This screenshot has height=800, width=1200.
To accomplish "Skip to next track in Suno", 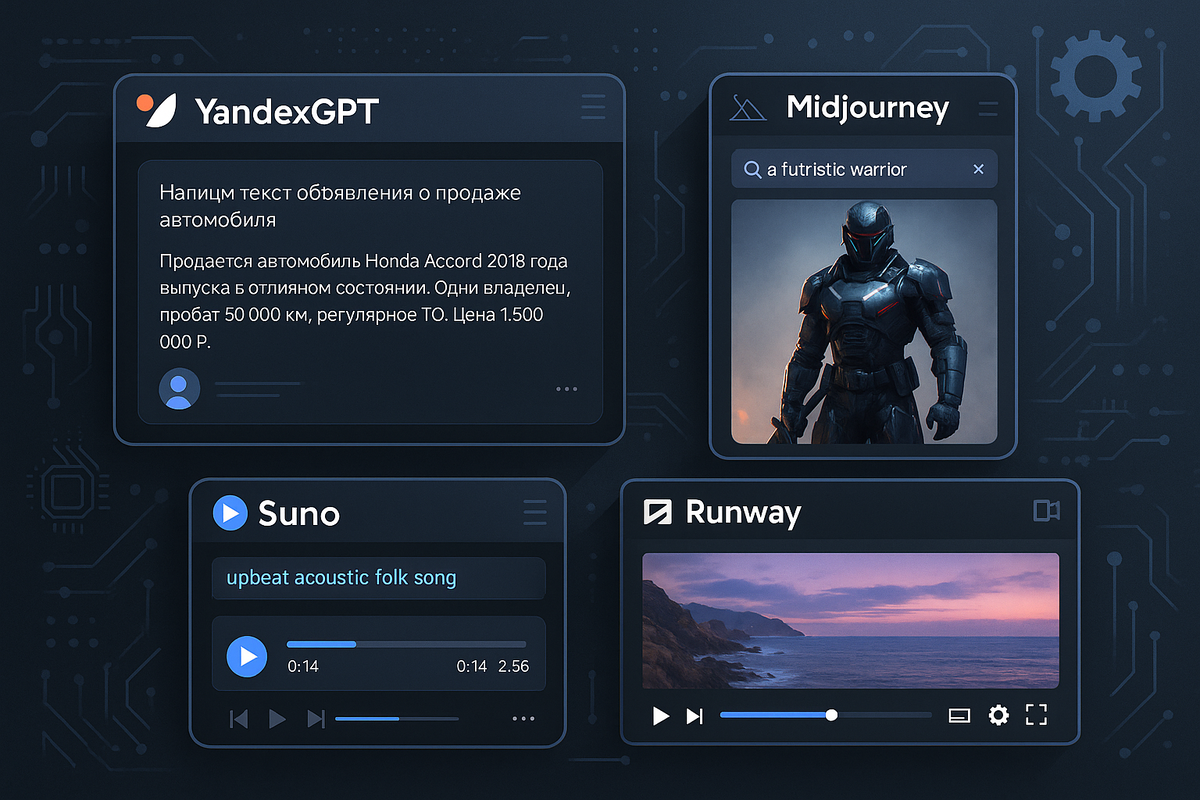I will tap(316, 718).
